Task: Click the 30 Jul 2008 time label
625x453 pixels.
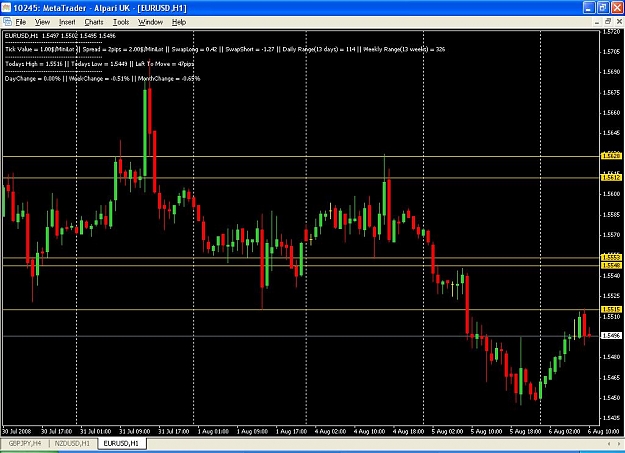Action: click(17, 431)
